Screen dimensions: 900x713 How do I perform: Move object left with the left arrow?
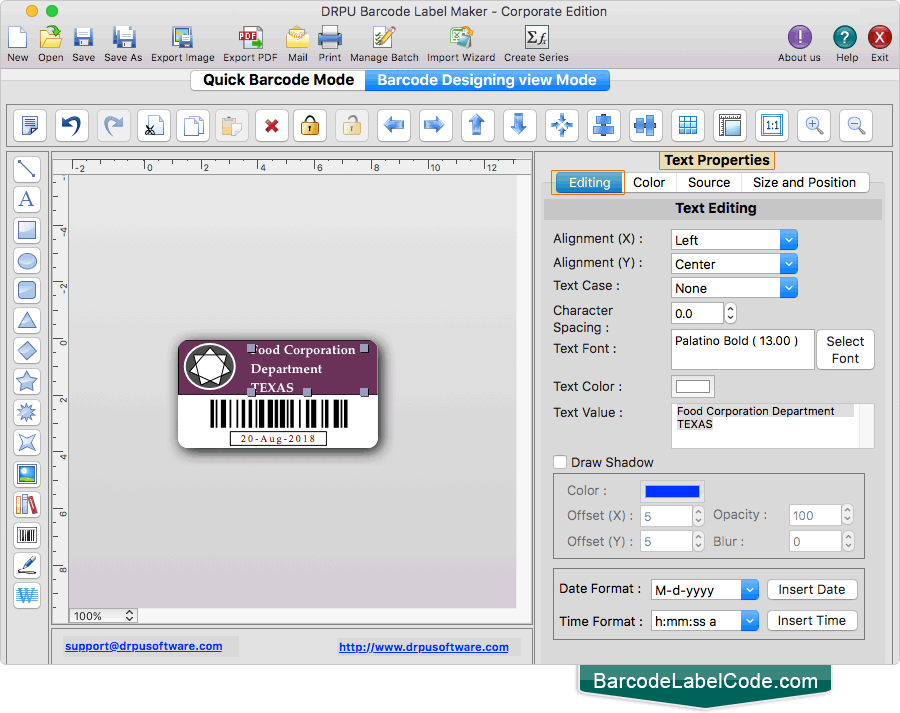pyautogui.click(x=394, y=125)
